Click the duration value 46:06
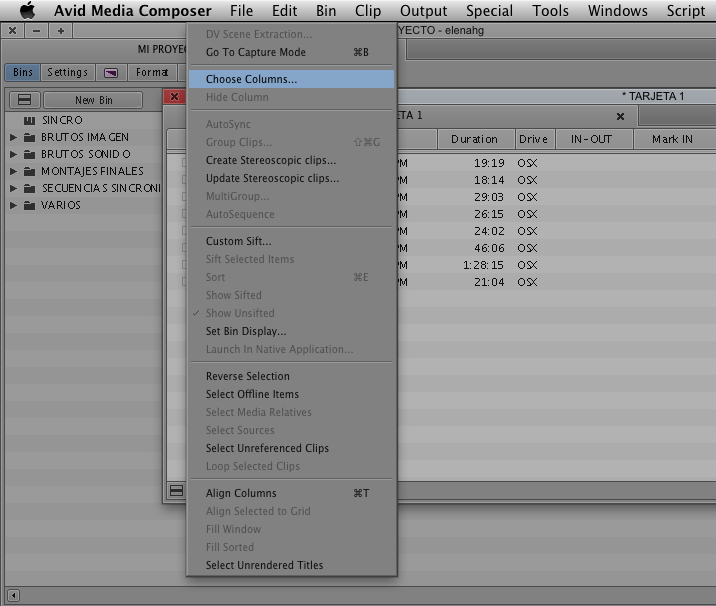Screen dimensions: 716x606 click(489, 248)
